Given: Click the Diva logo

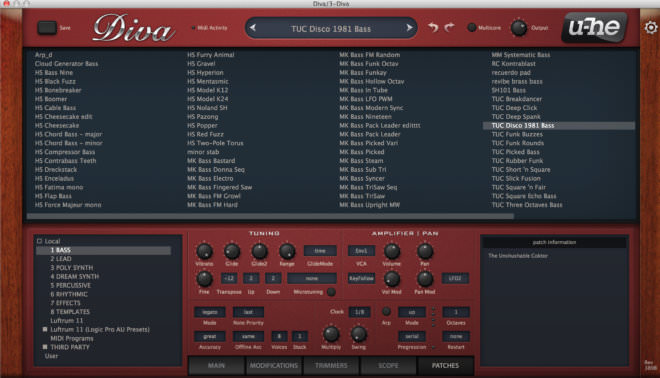Looking at the screenshot, I should click(133, 29).
